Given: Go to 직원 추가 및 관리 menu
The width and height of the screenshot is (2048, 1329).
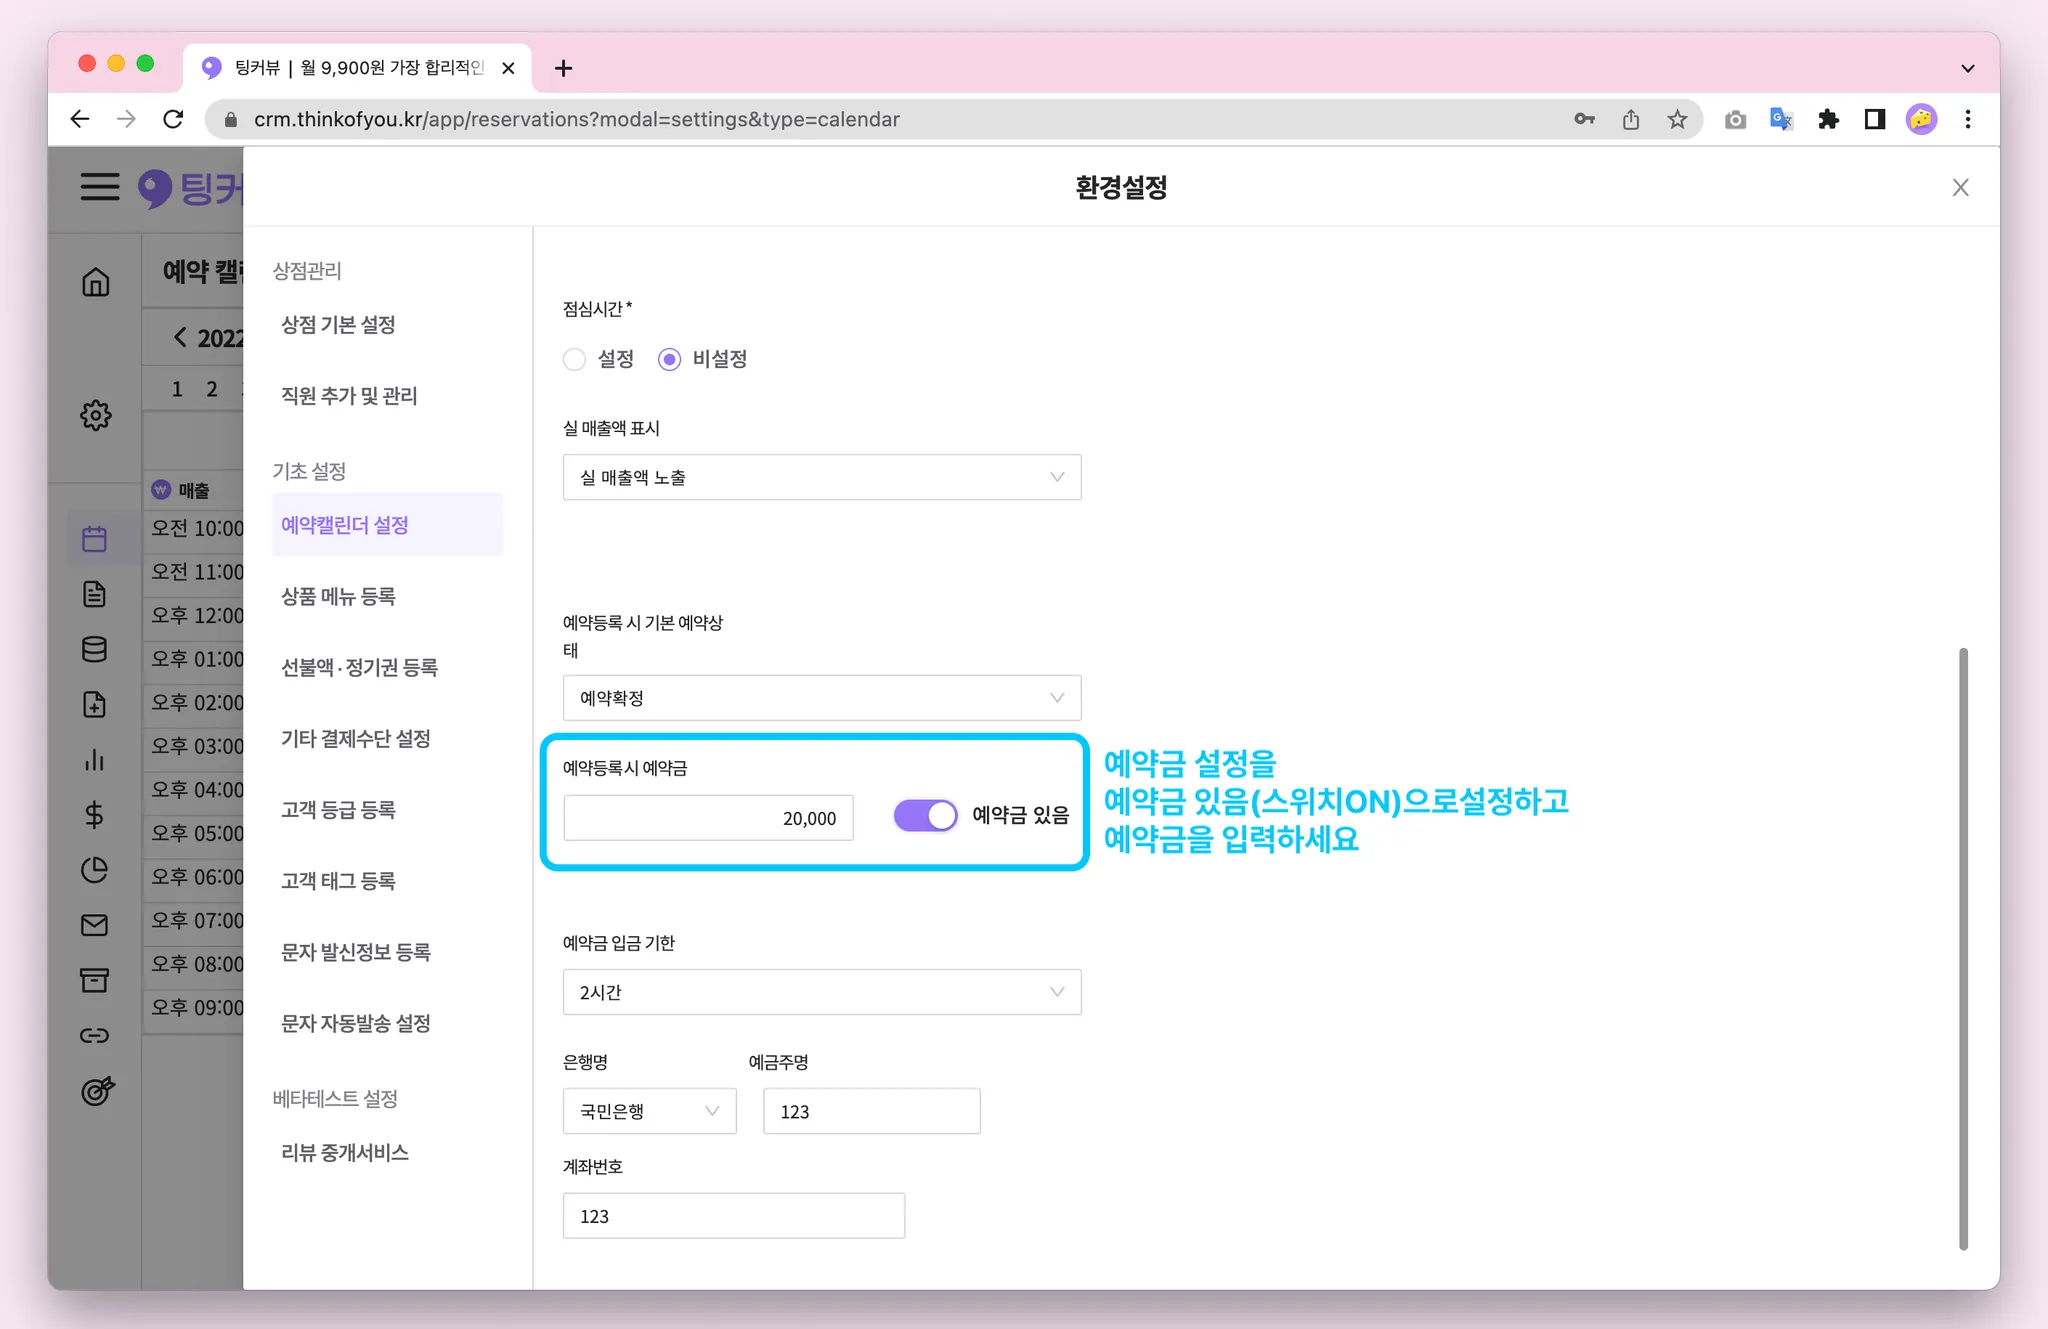Looking at the screenshot, I should tap(349, 396).
